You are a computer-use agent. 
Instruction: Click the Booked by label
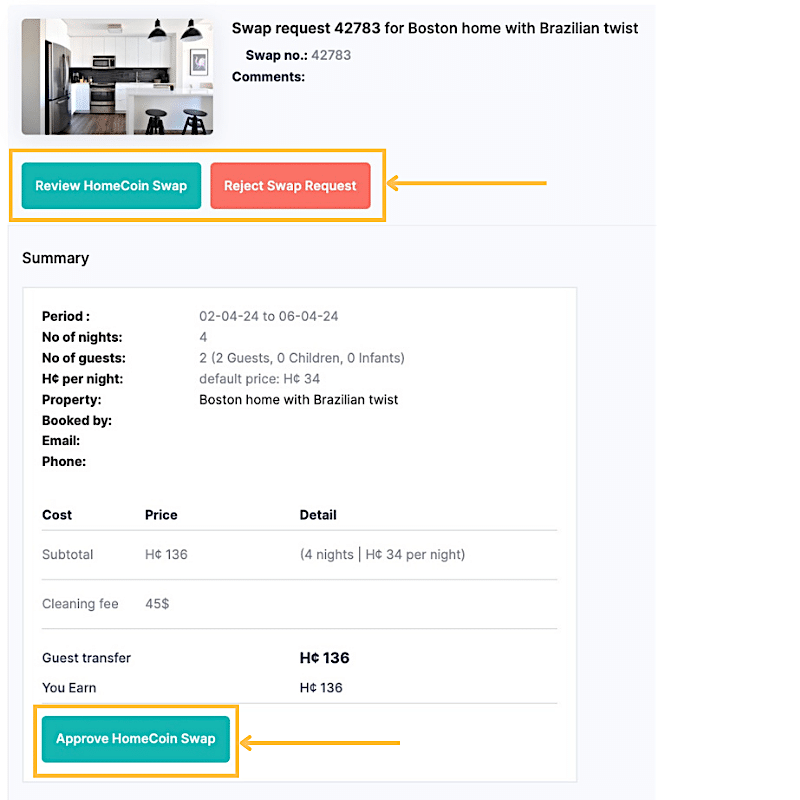click(x=77, y=421)
